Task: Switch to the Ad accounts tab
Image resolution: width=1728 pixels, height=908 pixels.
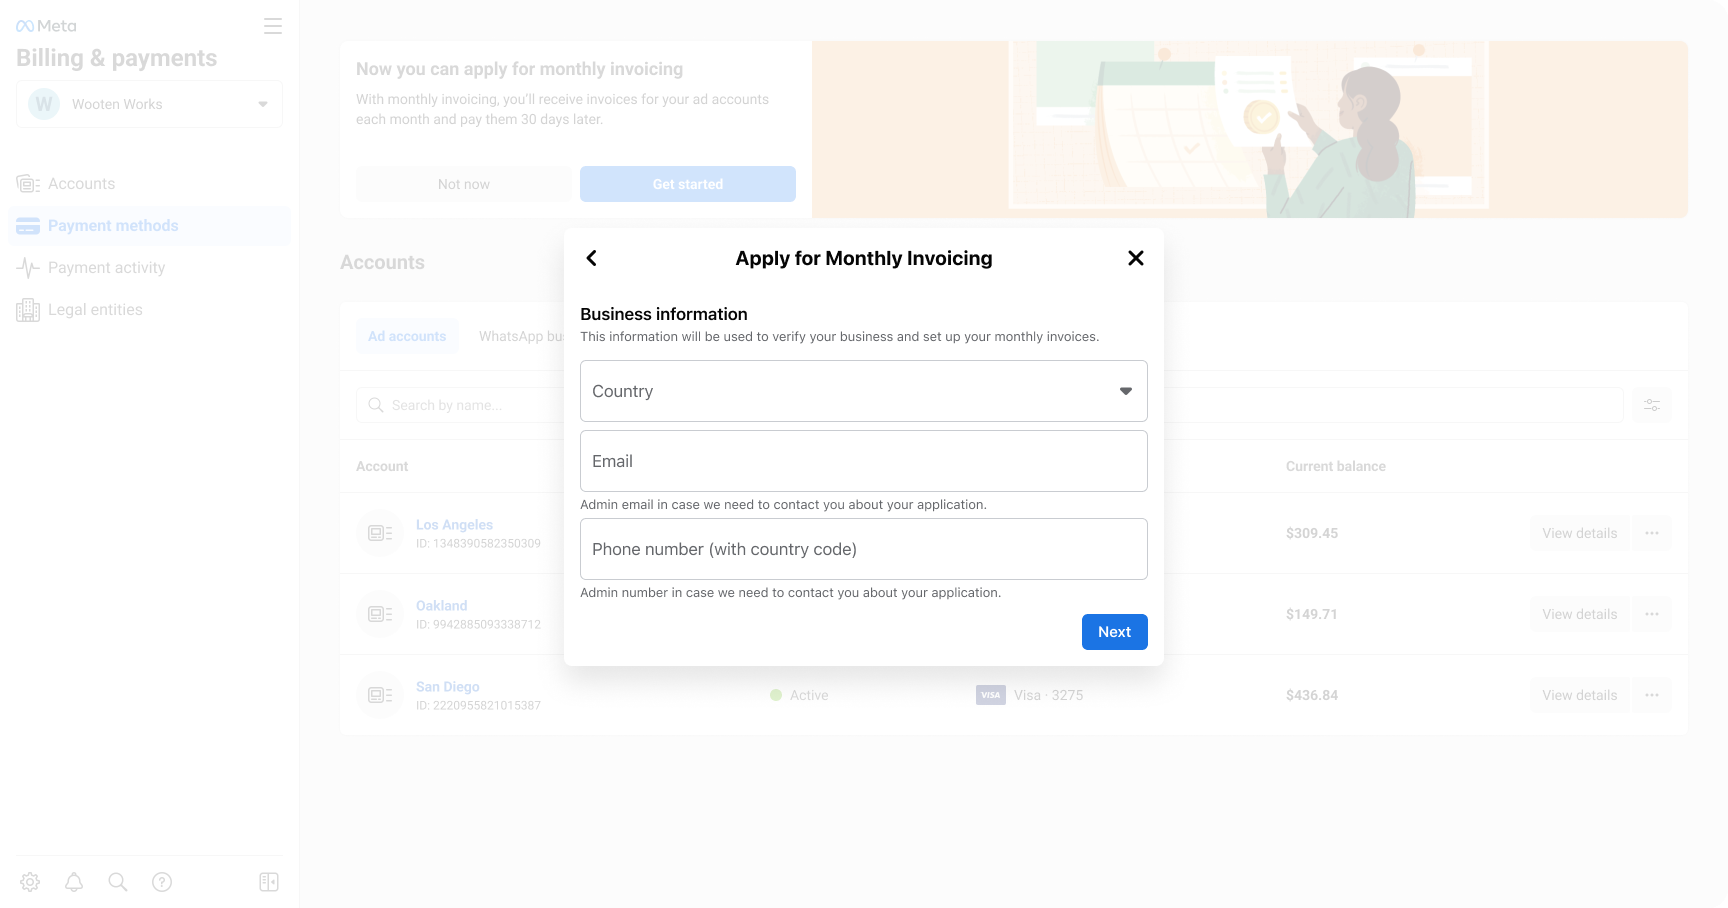Action: tap(407, 336)
